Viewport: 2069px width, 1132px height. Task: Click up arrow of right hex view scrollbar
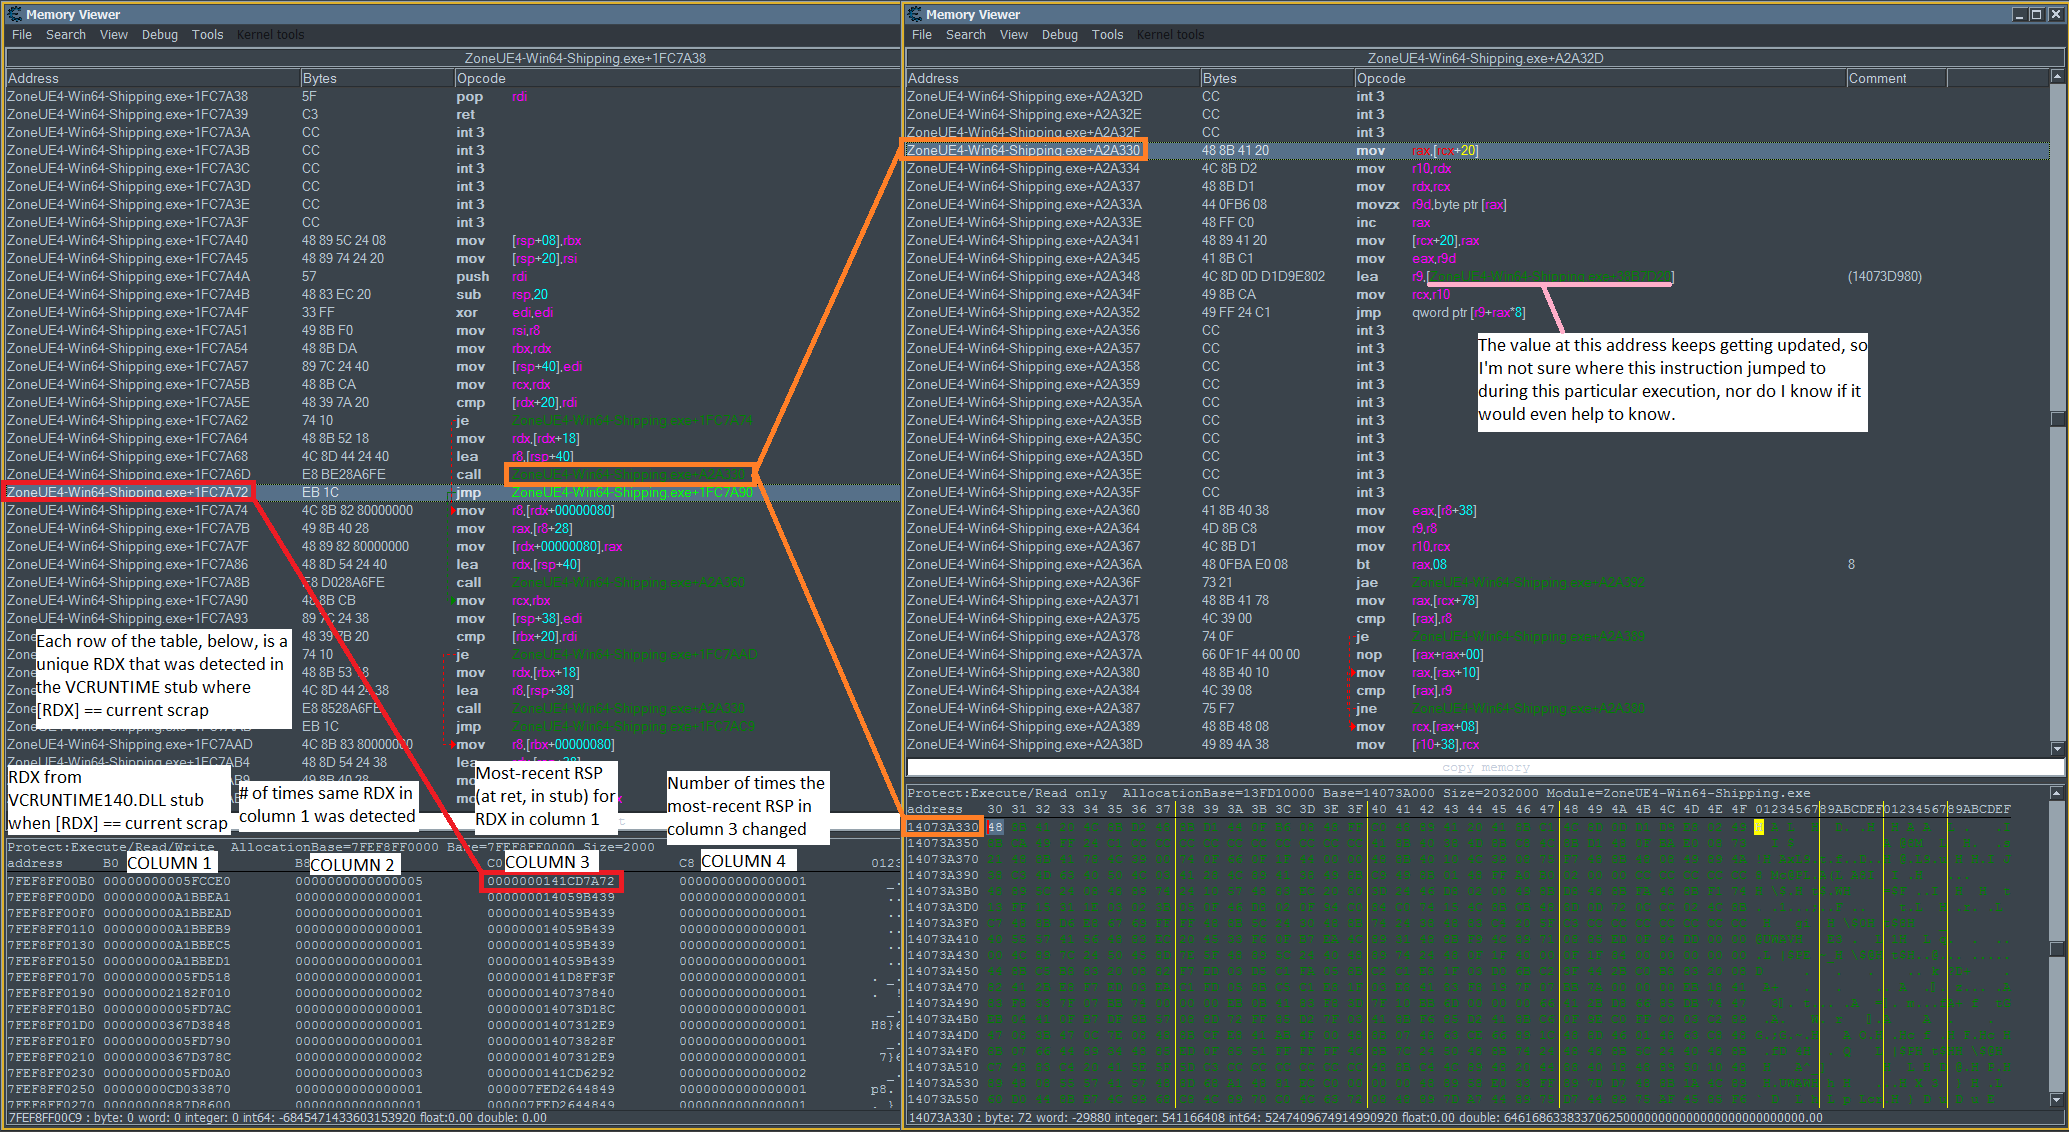[x=2057, y=792]
